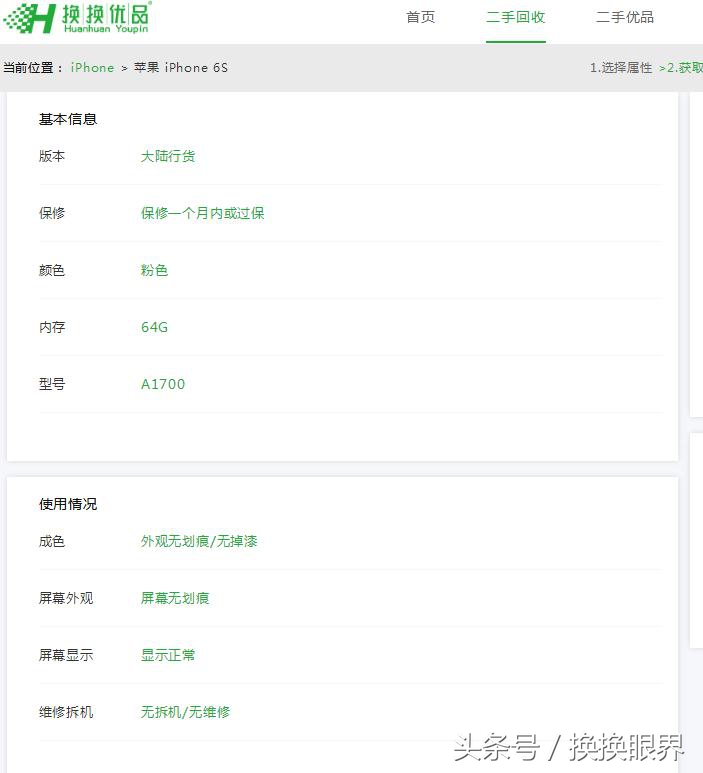Screen dimensions: 703x773
Task: Select step 1.选择属性
Action: click(x=621, y=68)
